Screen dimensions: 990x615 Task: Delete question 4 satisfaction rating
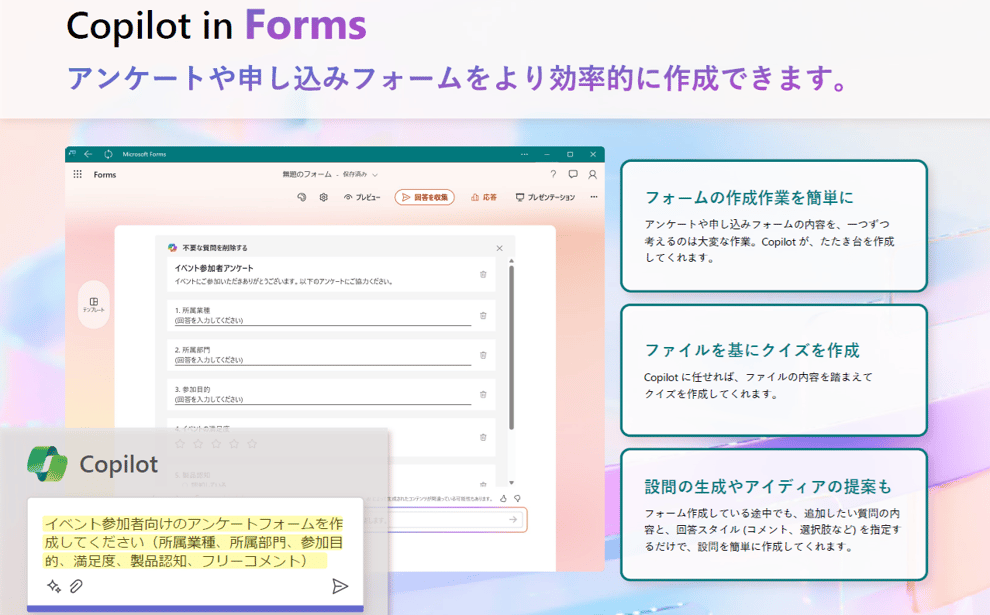coord(483,437)
